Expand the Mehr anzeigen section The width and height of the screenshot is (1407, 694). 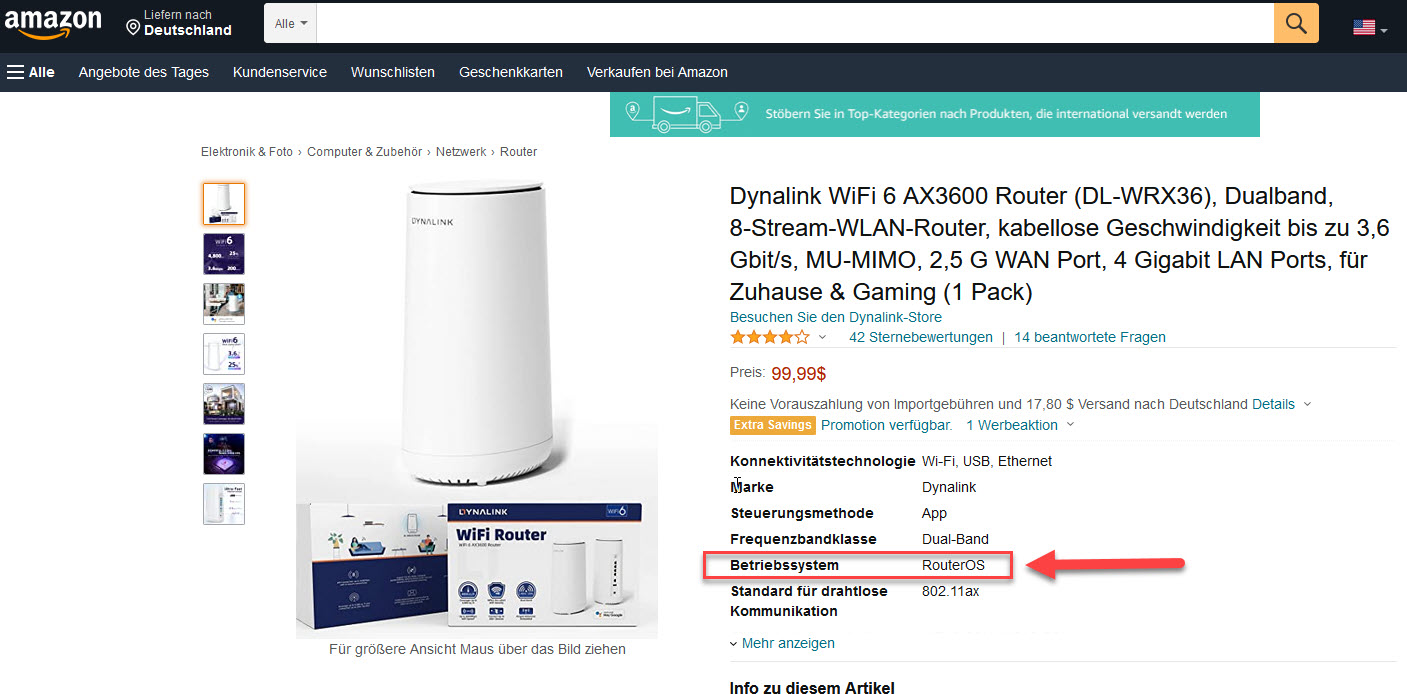tap(782, 643)
